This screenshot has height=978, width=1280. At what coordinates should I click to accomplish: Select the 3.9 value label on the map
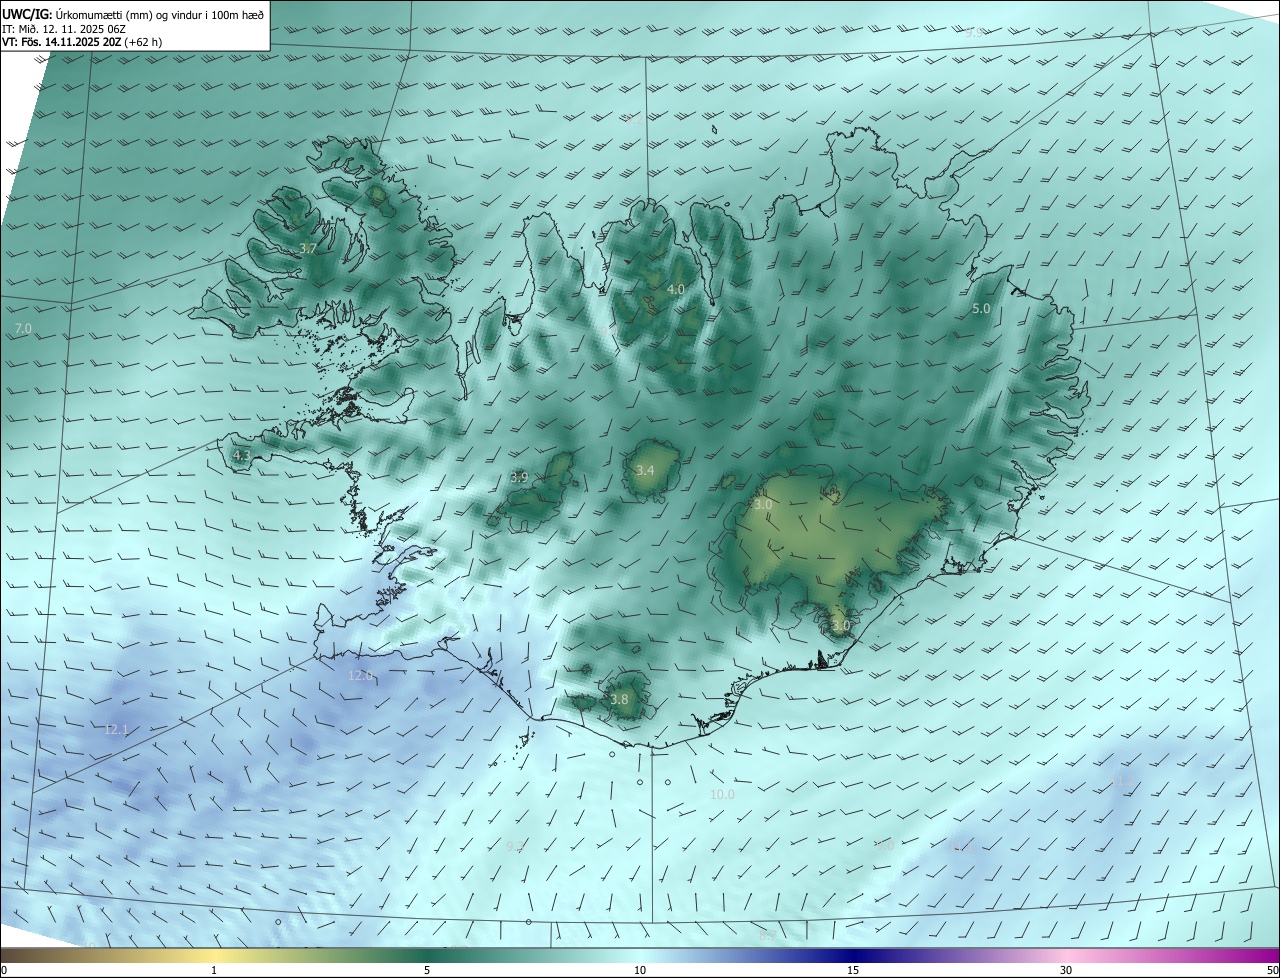point(519,478)
